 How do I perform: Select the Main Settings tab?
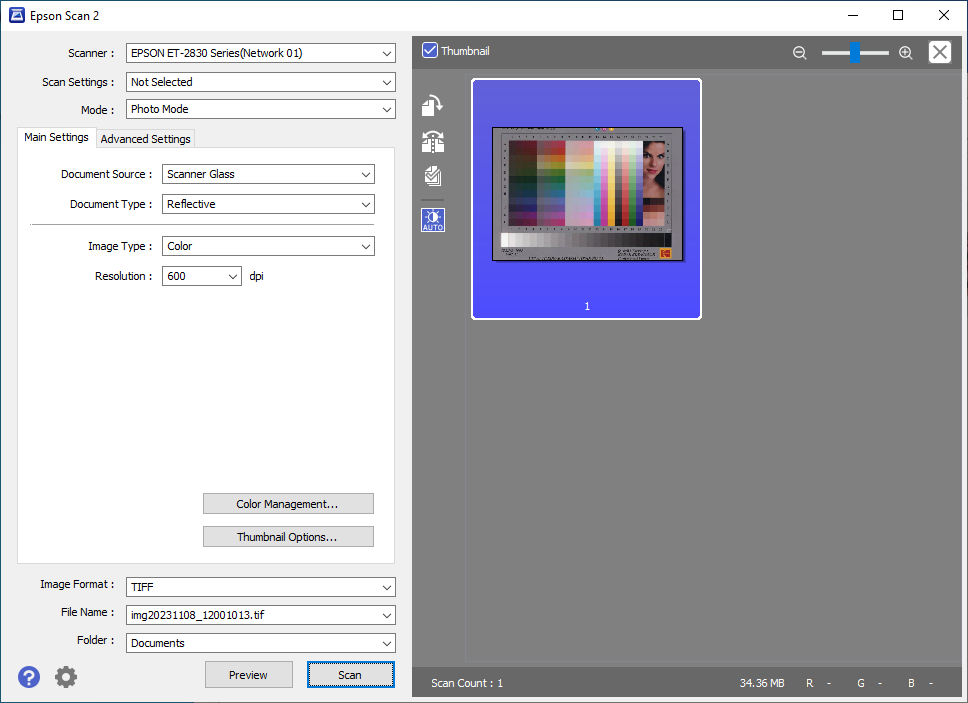point(56,137)
